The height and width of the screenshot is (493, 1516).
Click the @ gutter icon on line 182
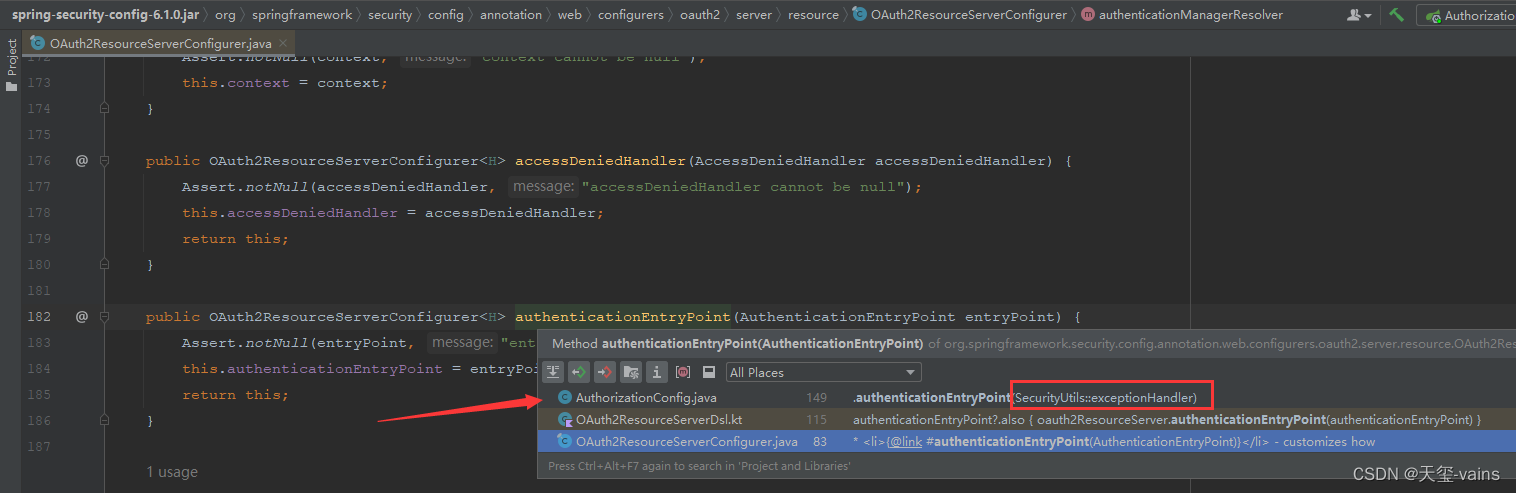[82, 316]
